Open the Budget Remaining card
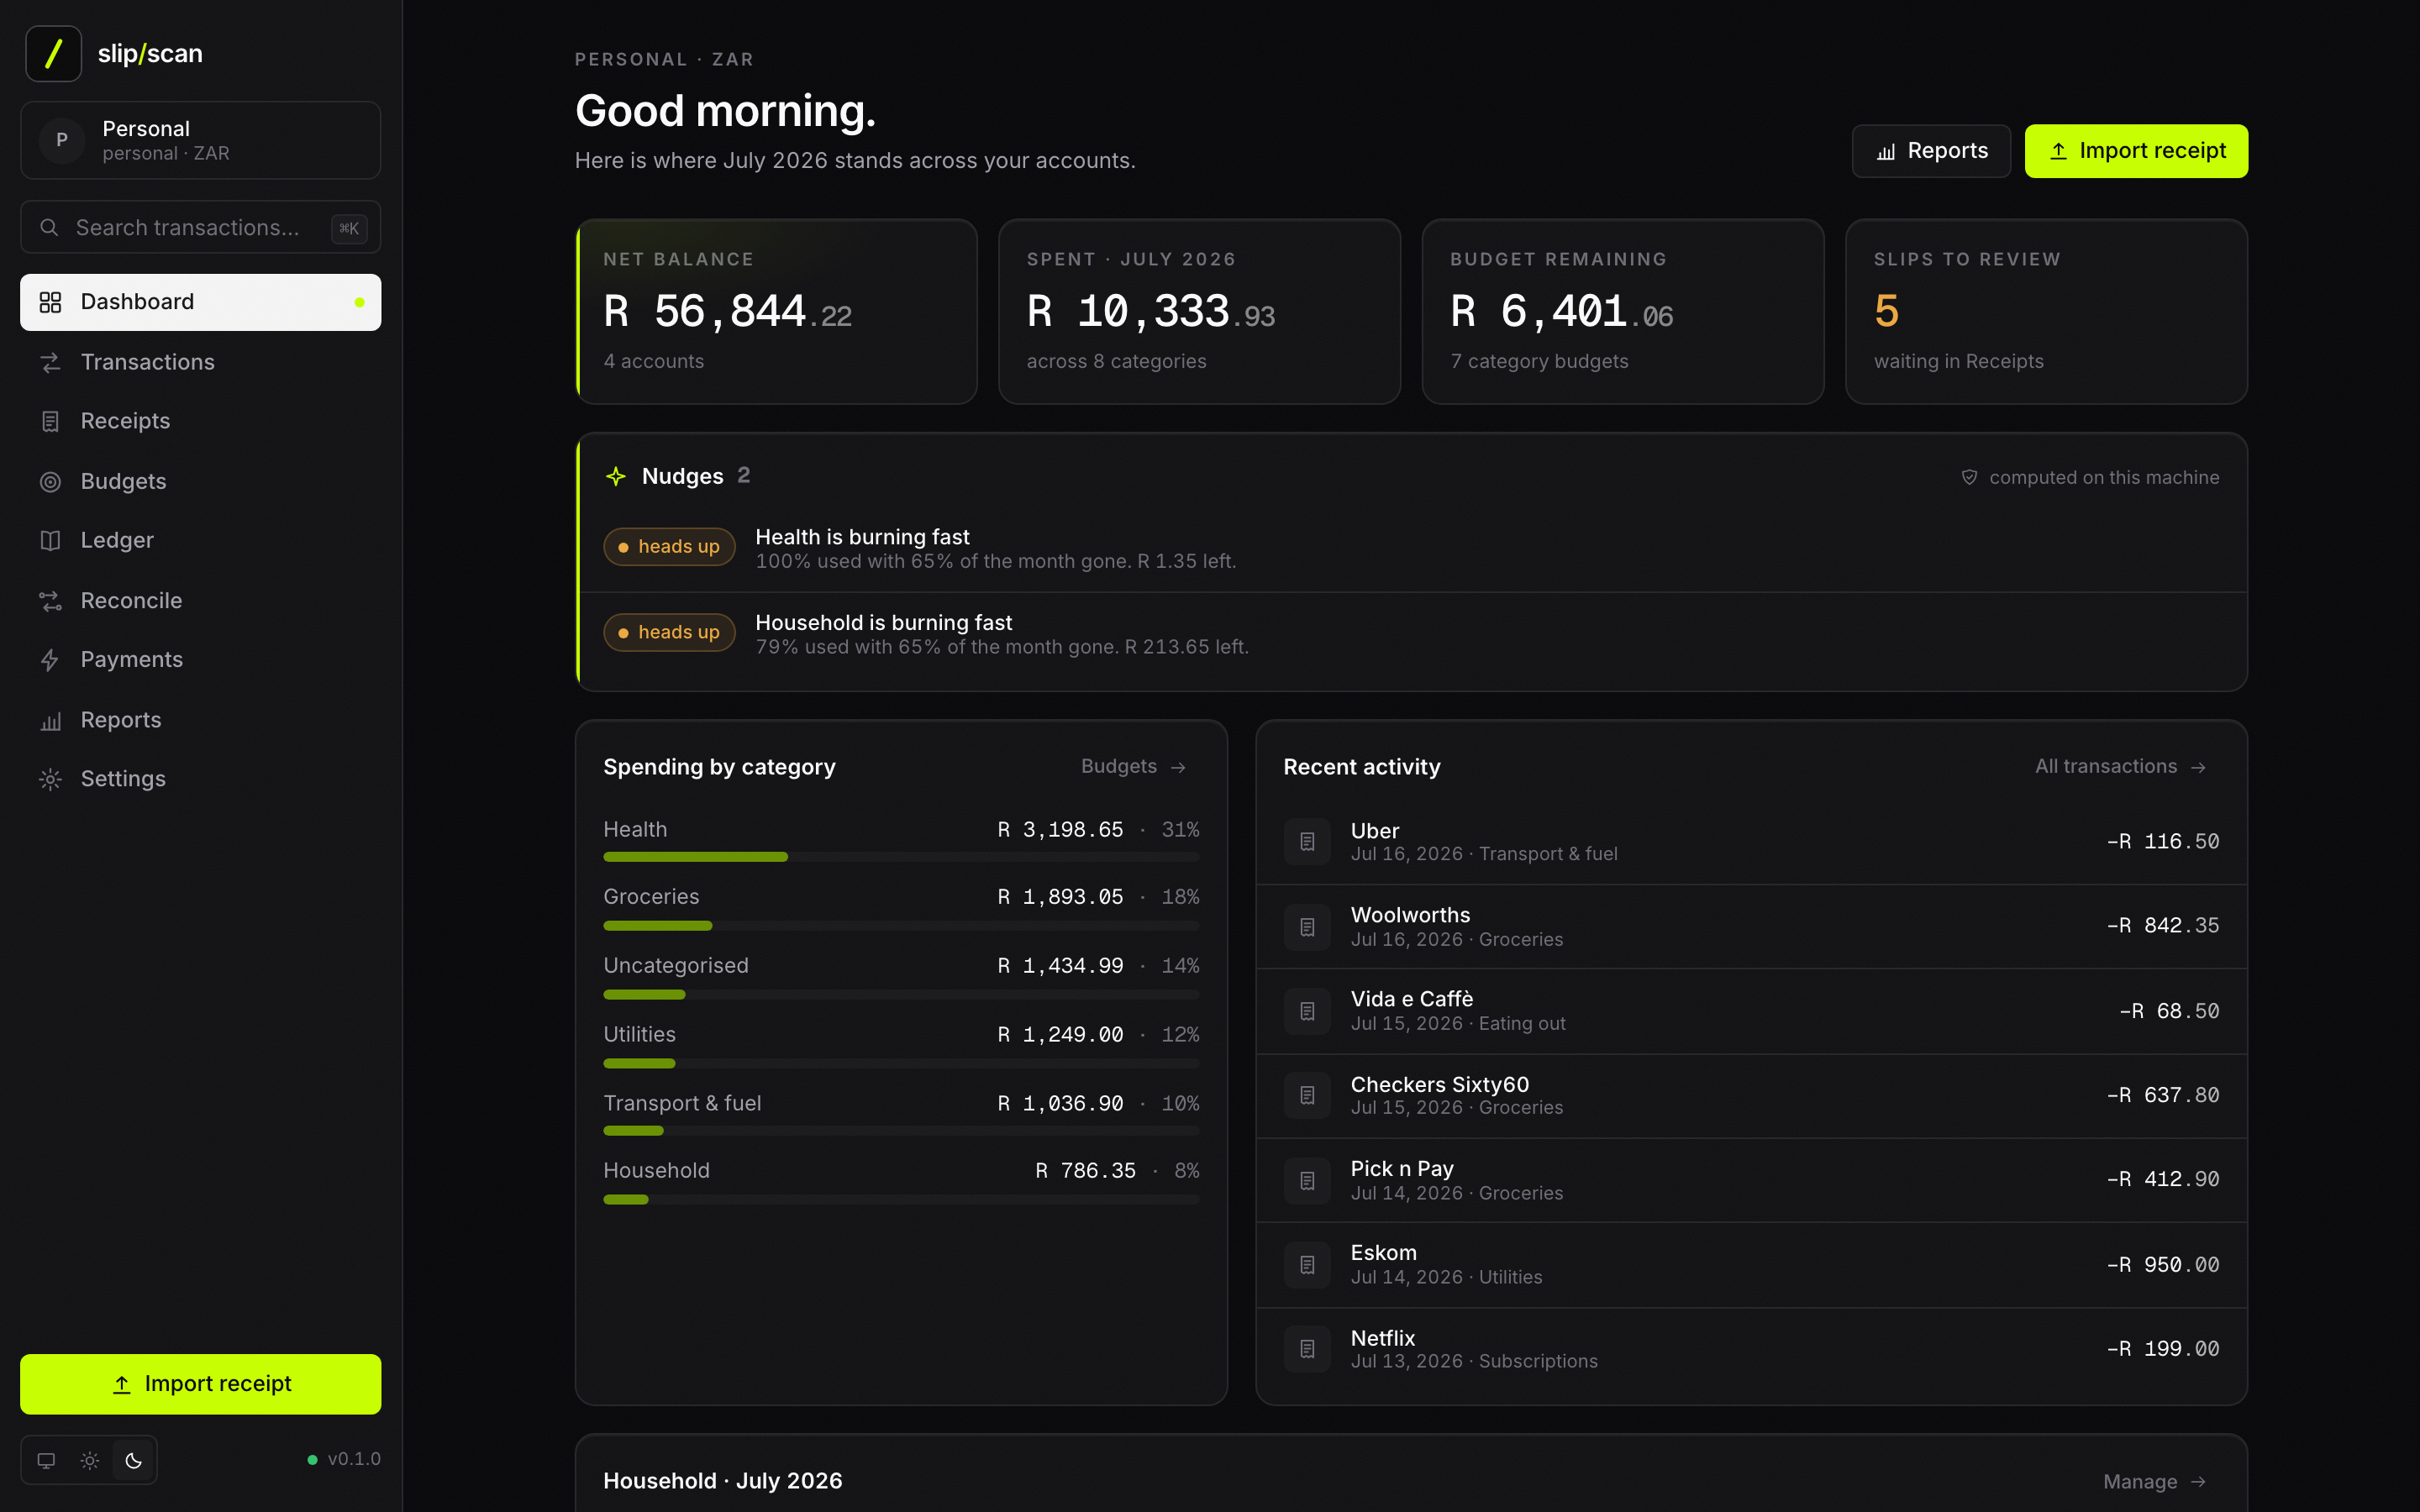Image resolution: width=2420 pixels, height=1512 pixels. 1623,312
